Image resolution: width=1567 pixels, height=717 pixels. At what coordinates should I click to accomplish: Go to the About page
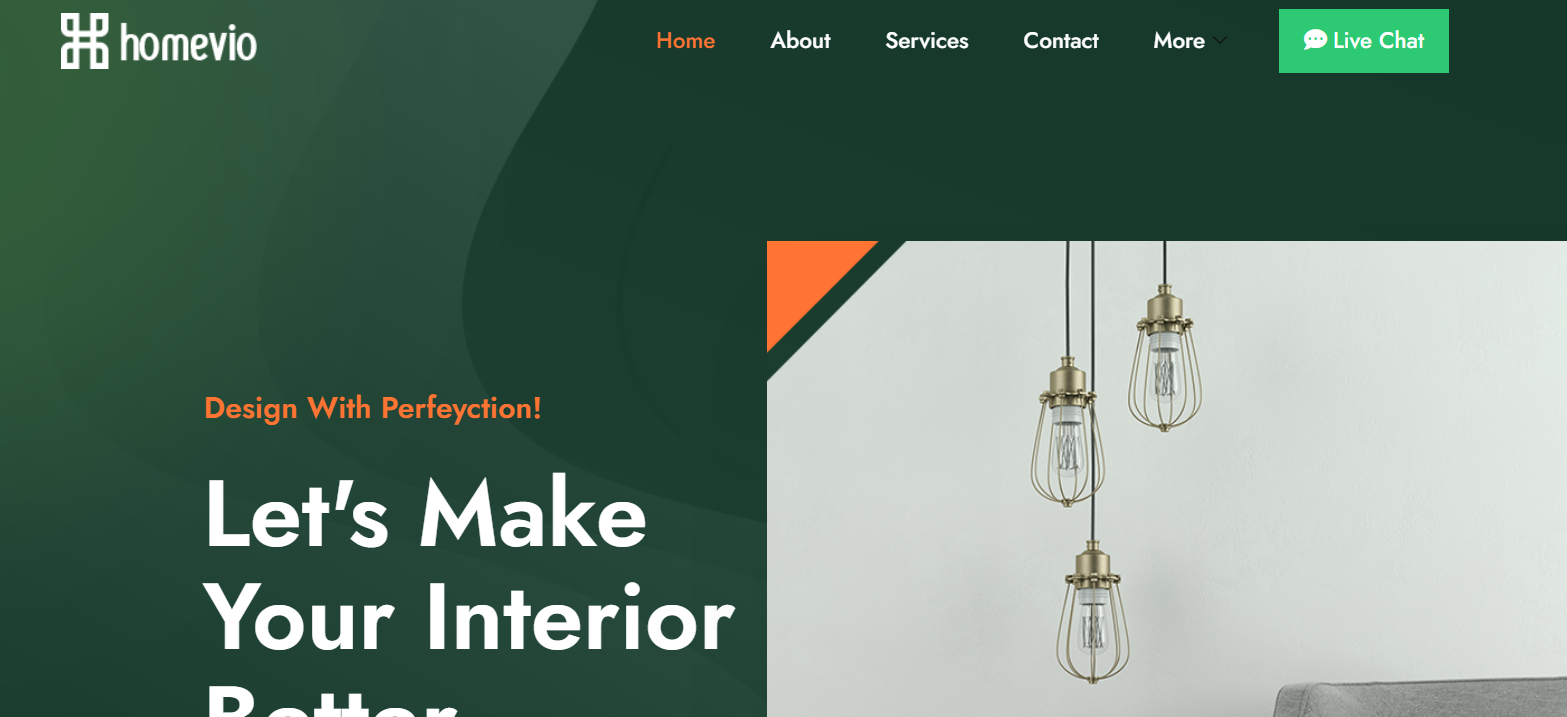click(800, 41)
